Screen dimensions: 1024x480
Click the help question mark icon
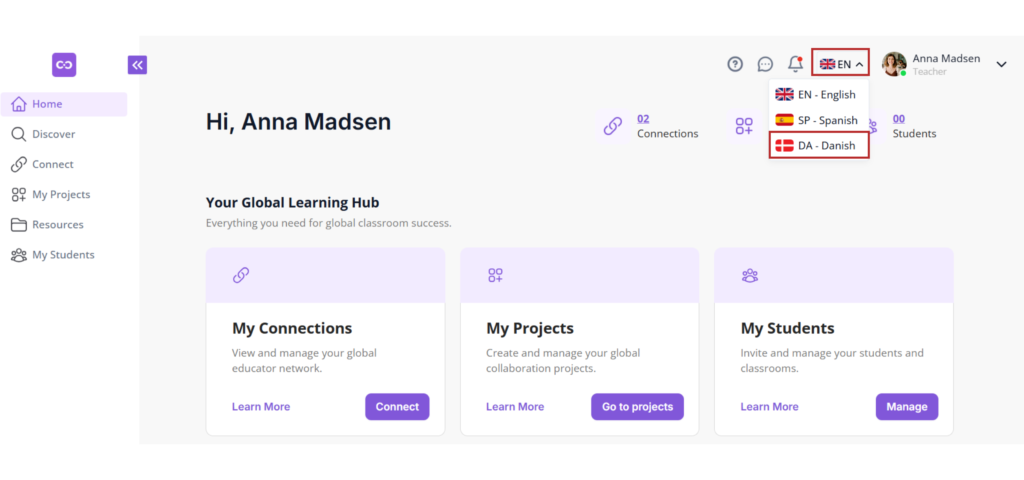coord(735,64)
